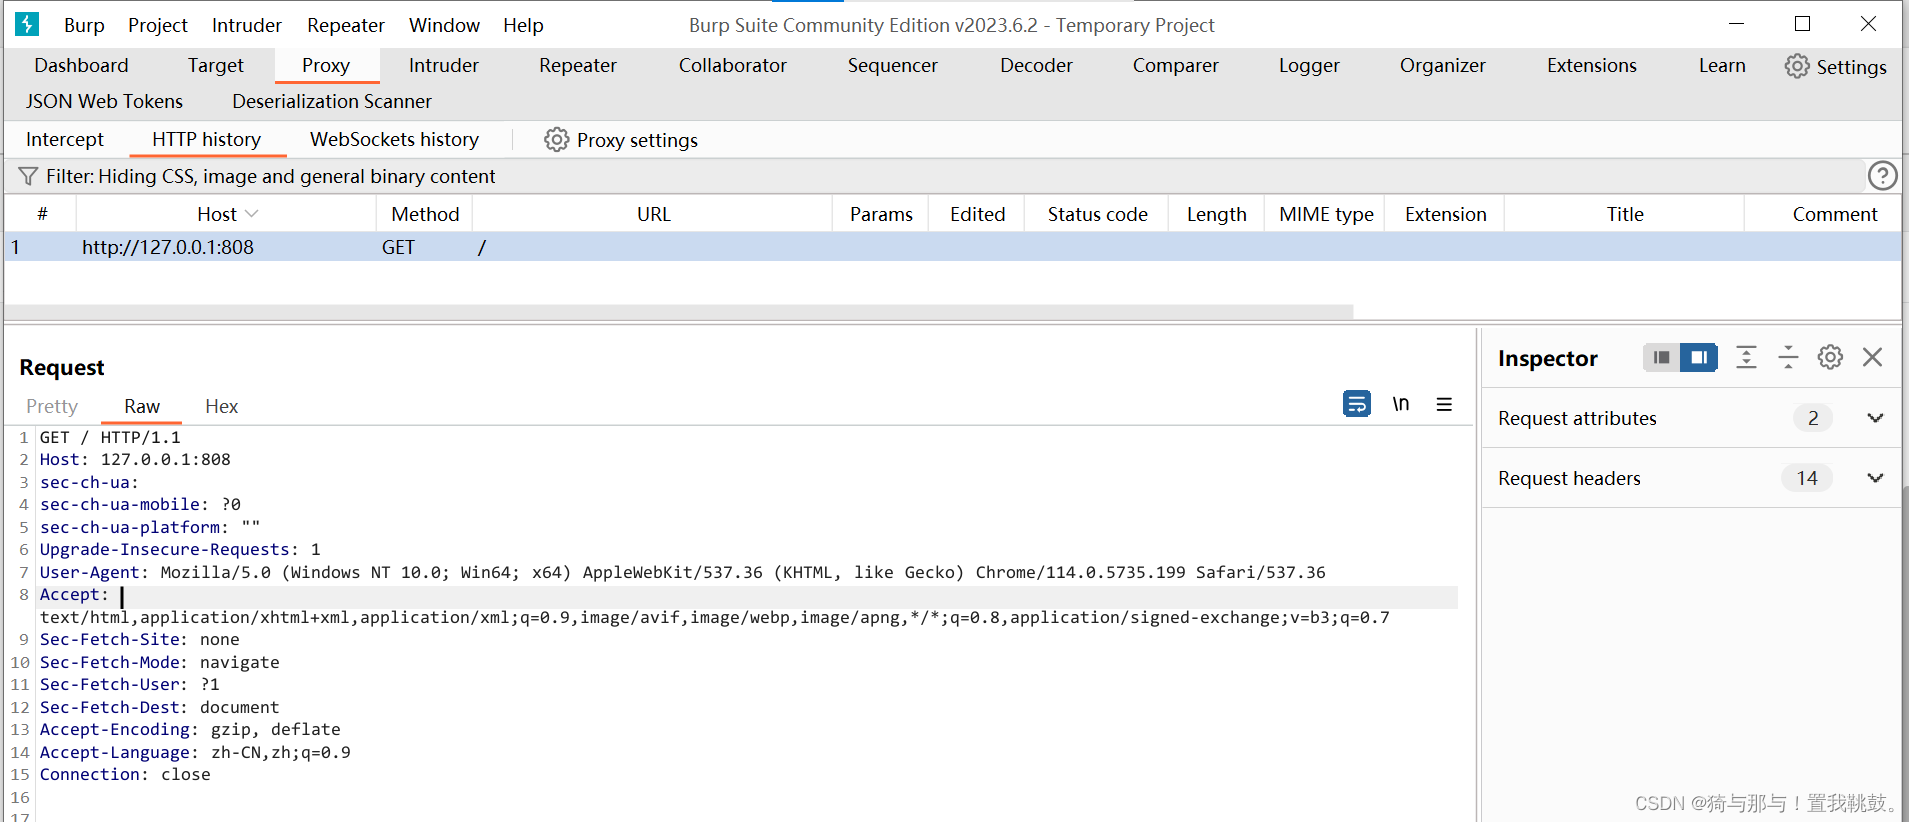Screen dimensions: 1909x822
Task: Switch to Target tab
Action: tap(215, 65)
